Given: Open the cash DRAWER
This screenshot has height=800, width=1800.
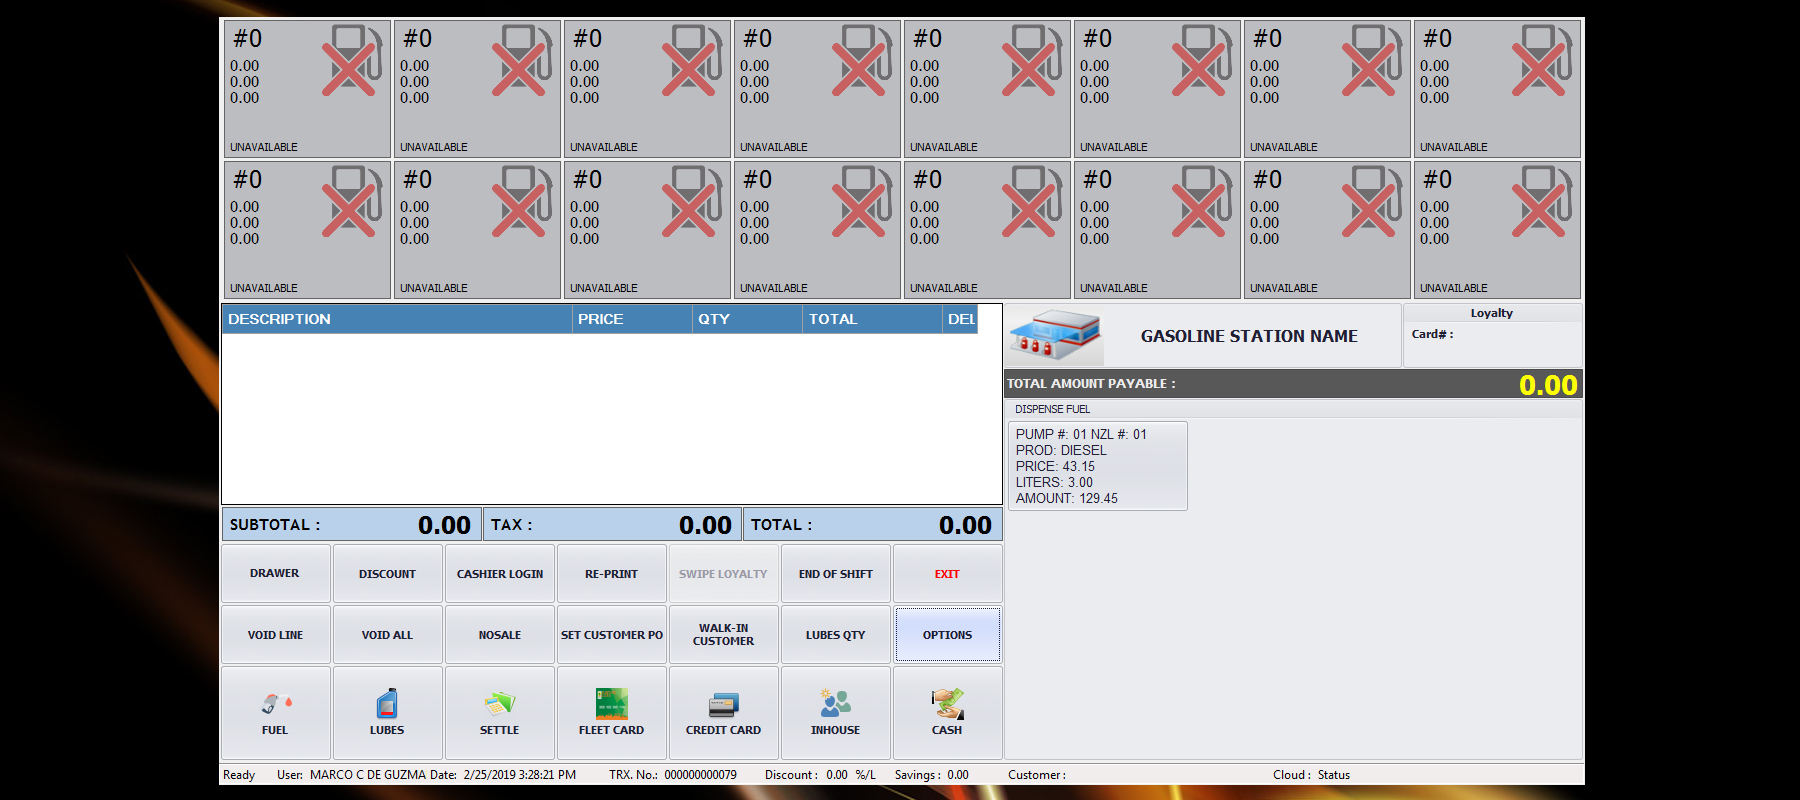Looking at the screenshot, I should click(x=275, y=574).
